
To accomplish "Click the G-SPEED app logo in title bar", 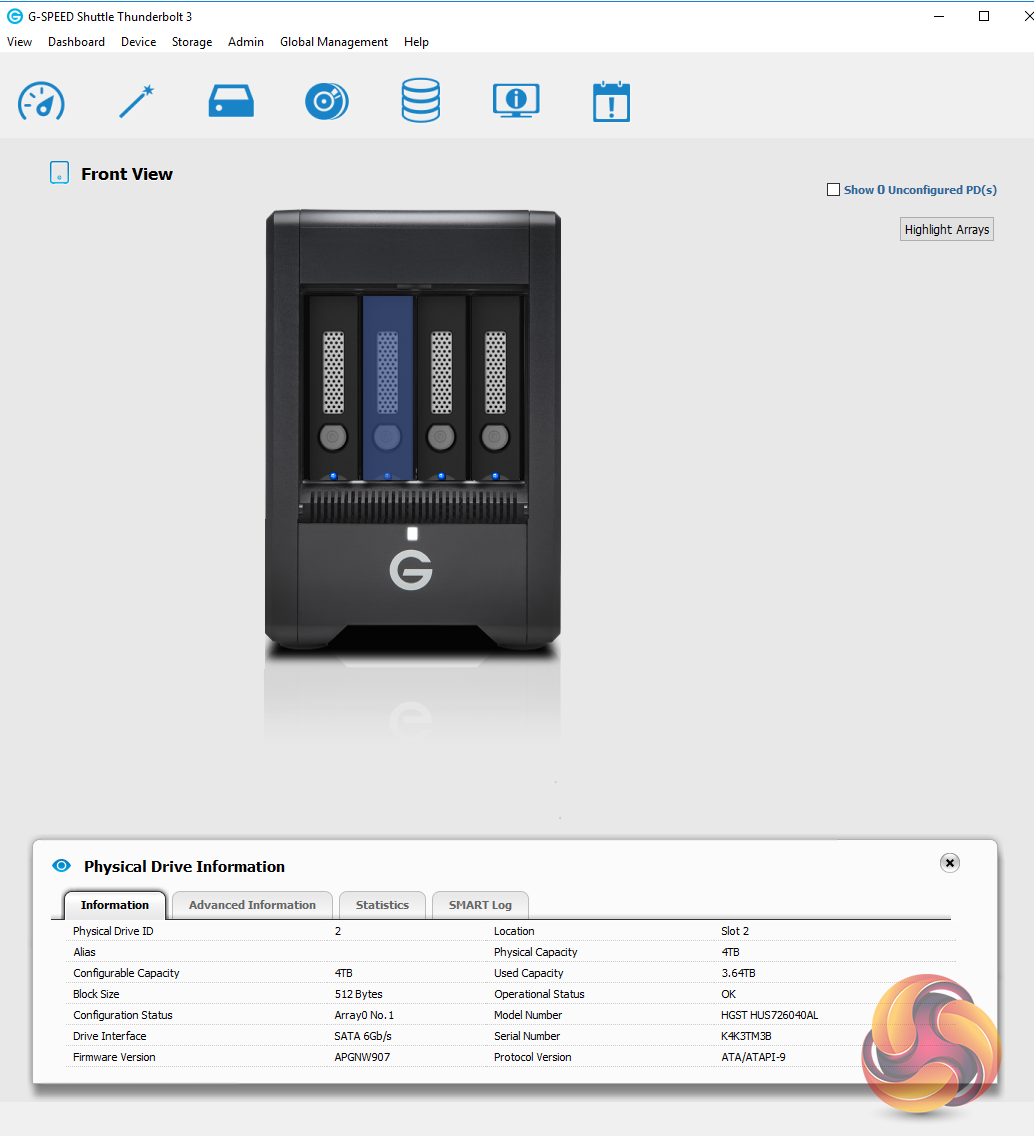I will pyautogui.click(x=15, y=16).
